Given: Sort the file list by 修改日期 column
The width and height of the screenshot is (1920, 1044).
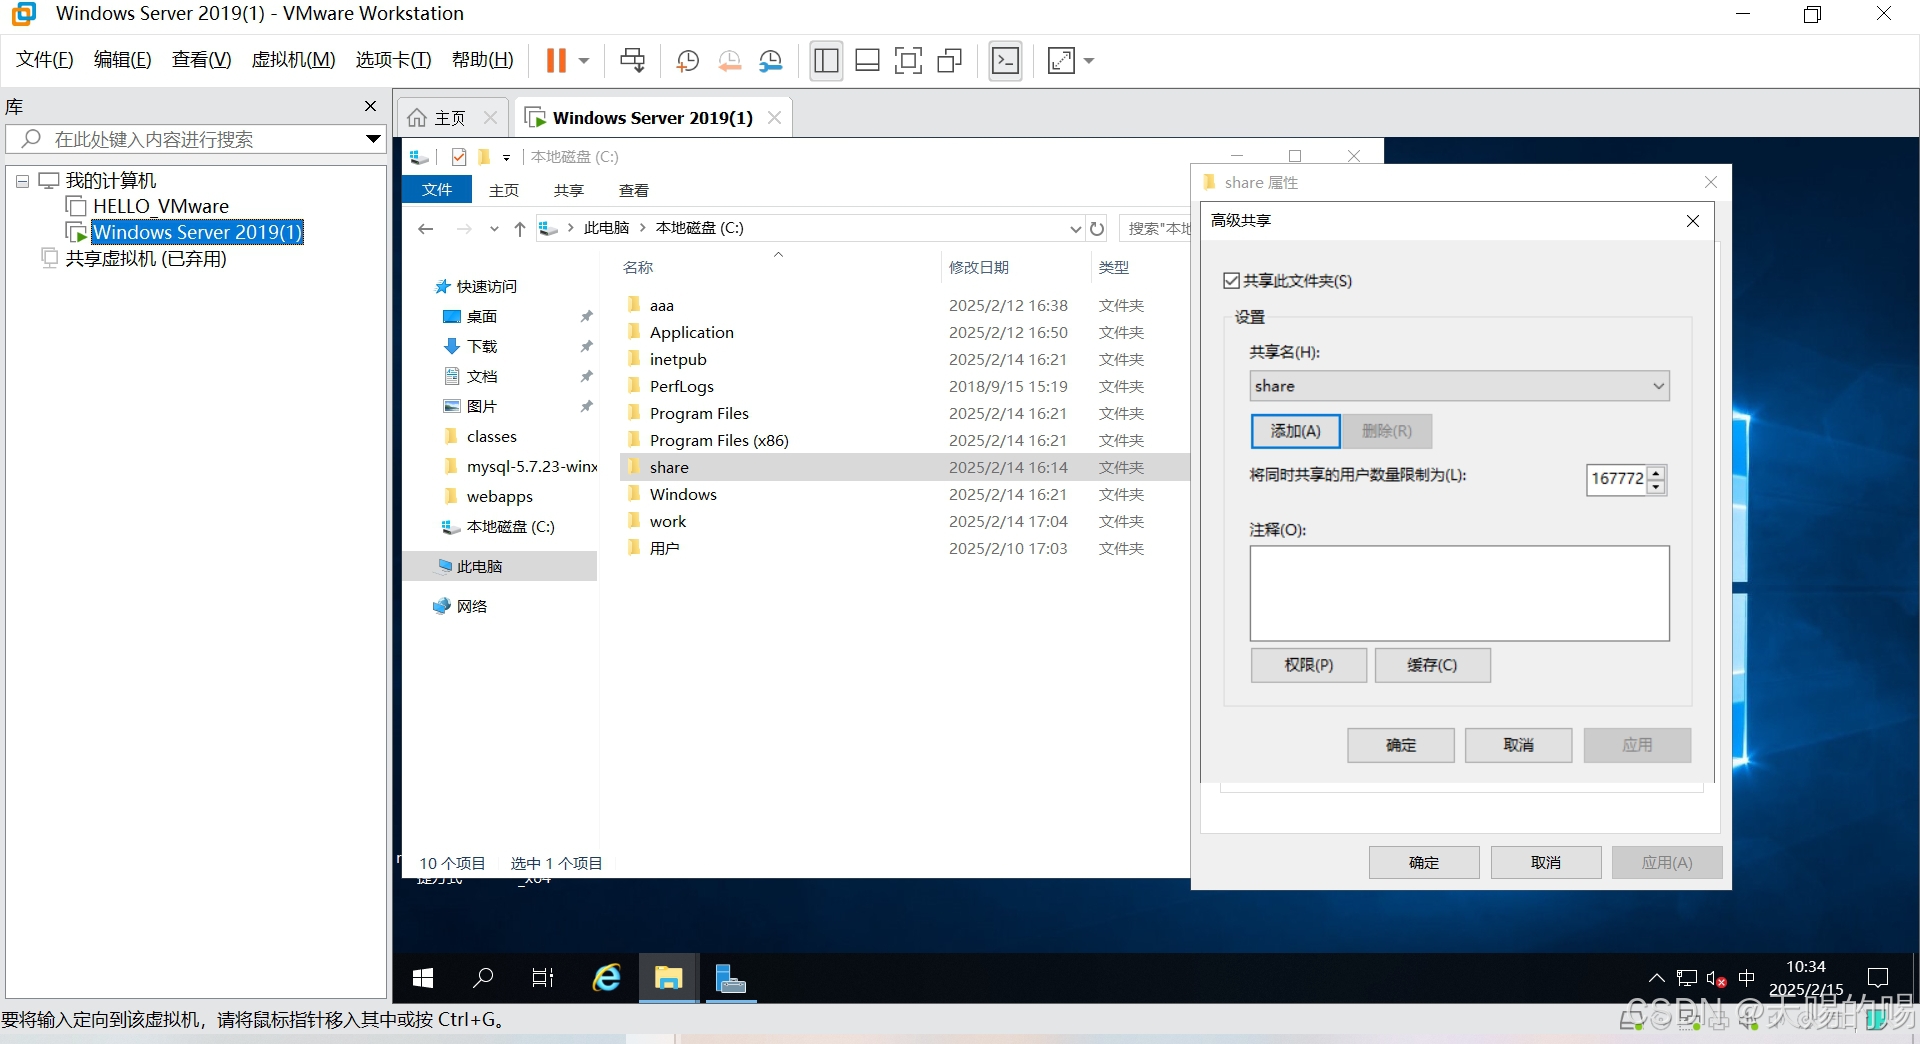Looking at the screenshot, I should (x=978, y=268).
